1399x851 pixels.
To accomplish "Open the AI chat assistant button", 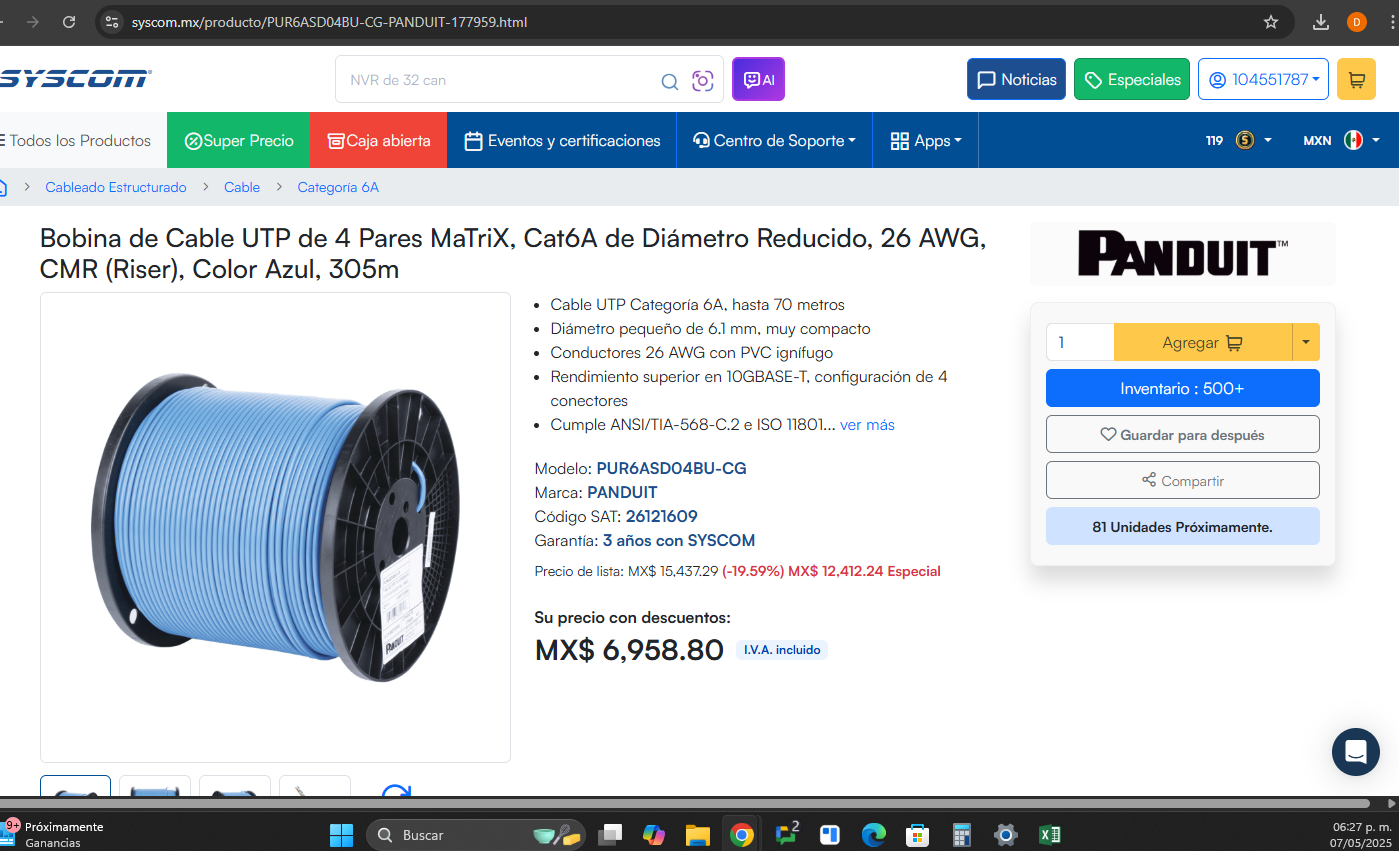I will pyautogui.click(x=758, y=79).
